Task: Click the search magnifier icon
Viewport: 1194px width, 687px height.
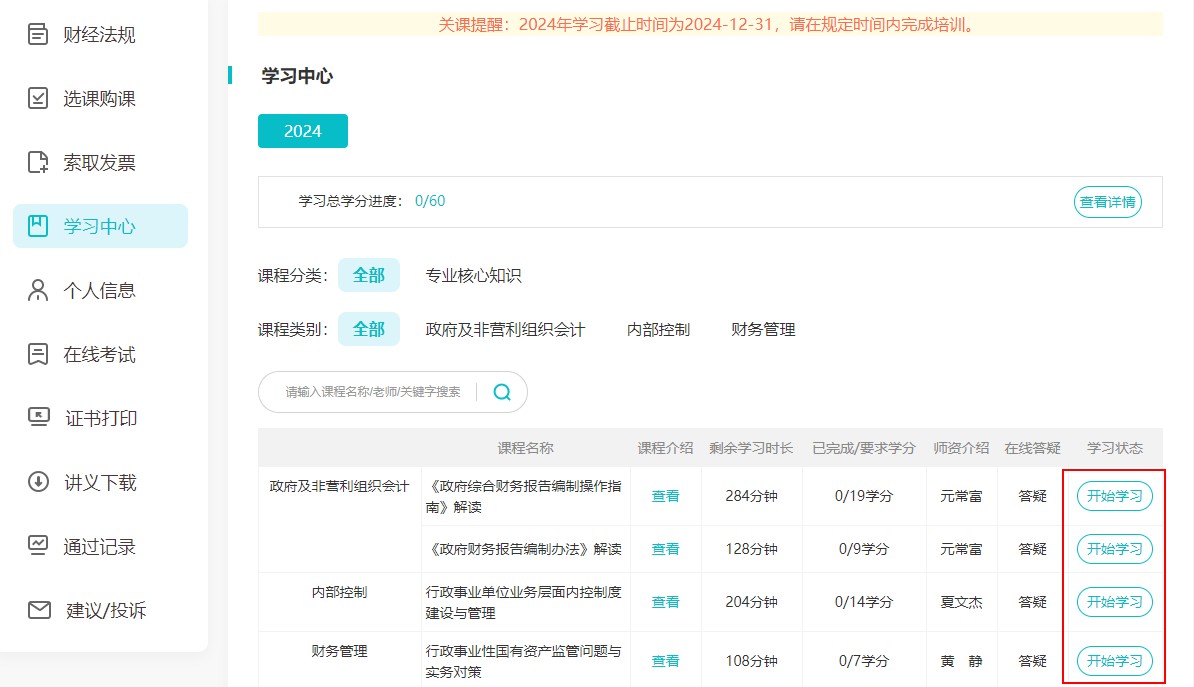Action: [x=502, y=392]
